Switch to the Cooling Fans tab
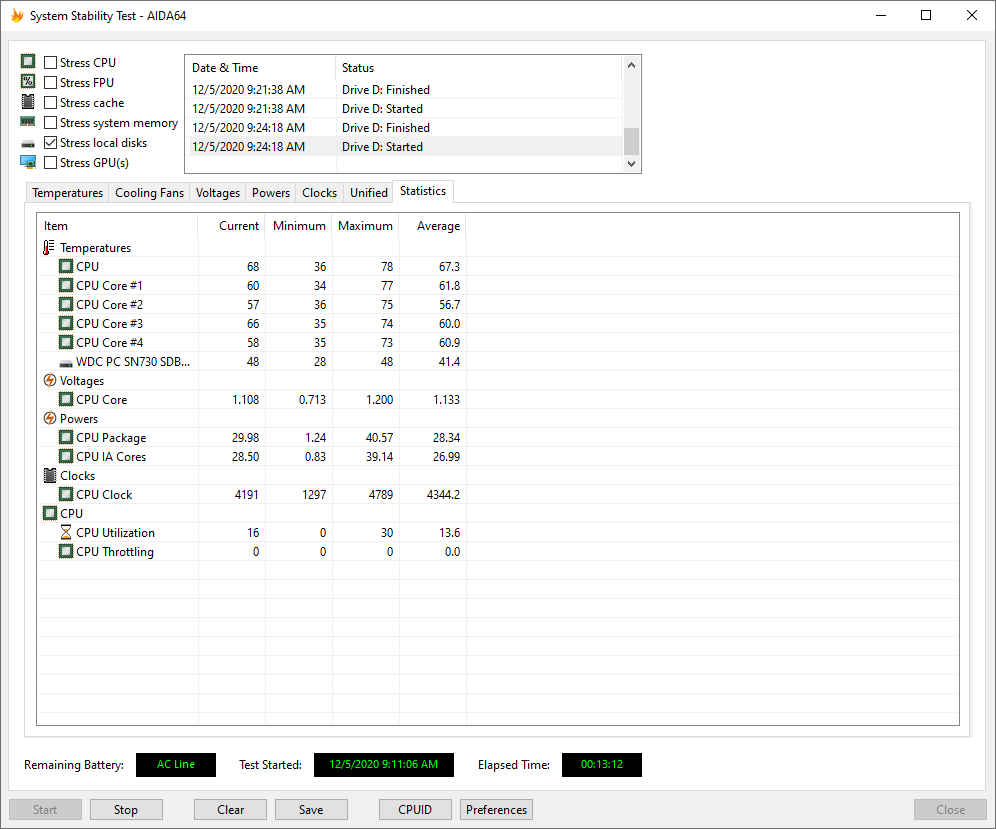The image size is (996, 829). [149, 192]
